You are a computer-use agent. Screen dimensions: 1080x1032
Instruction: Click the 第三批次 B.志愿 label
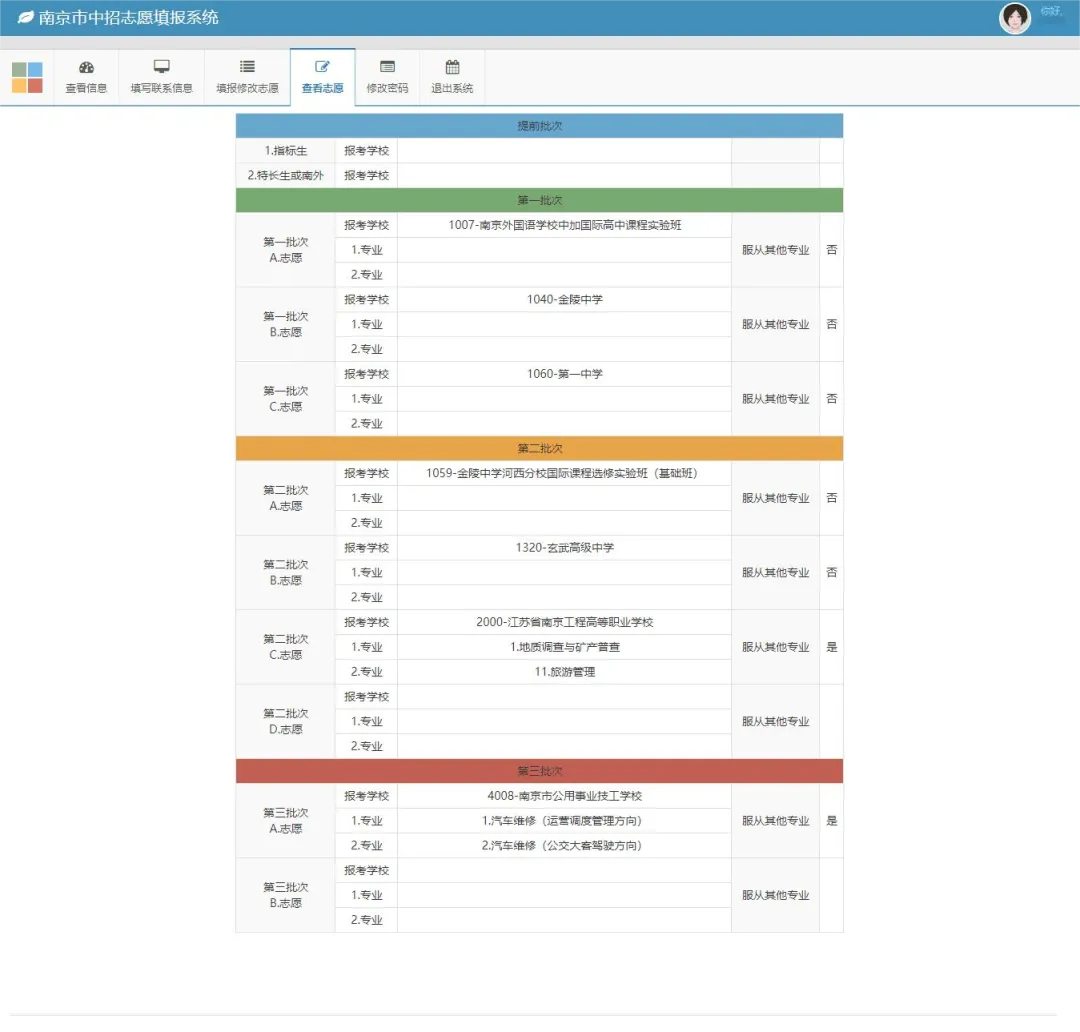coord(286,895)
